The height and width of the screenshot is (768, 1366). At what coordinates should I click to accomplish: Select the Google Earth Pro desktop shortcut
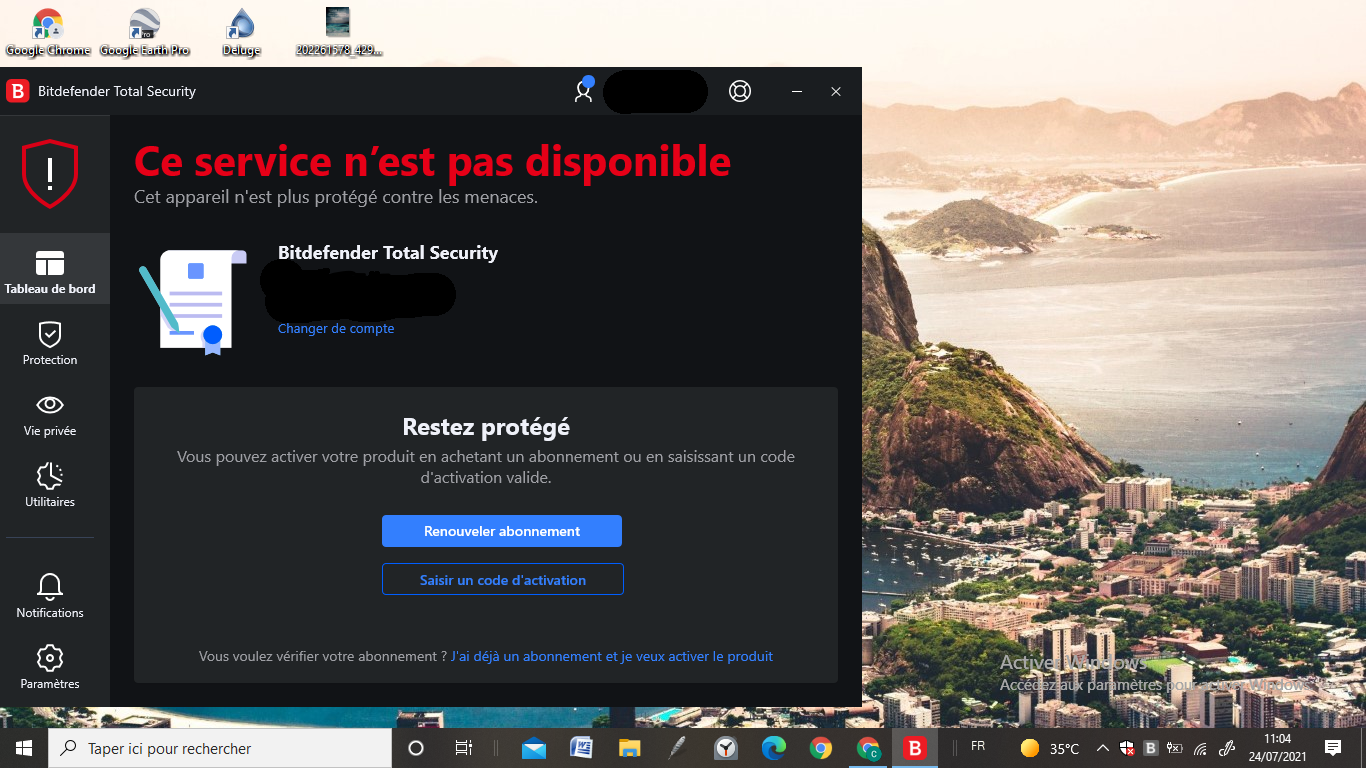[145, 32]
